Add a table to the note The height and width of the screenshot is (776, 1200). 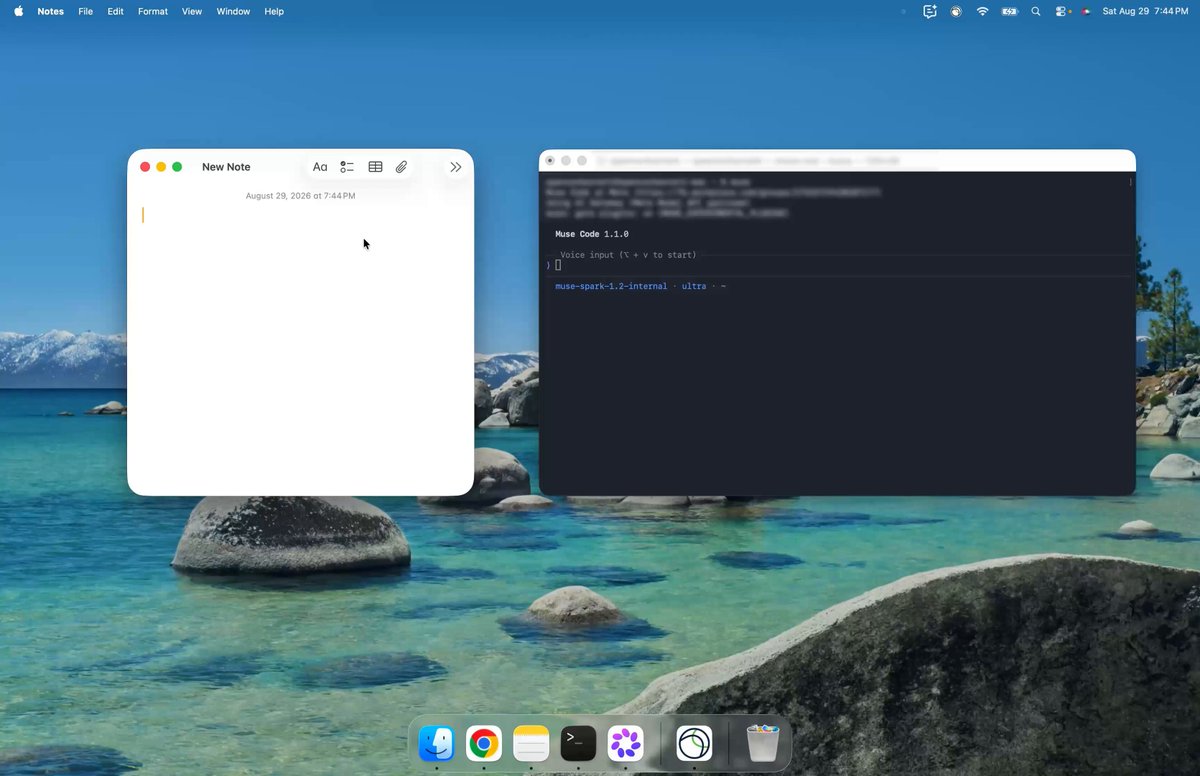point(375,167)
